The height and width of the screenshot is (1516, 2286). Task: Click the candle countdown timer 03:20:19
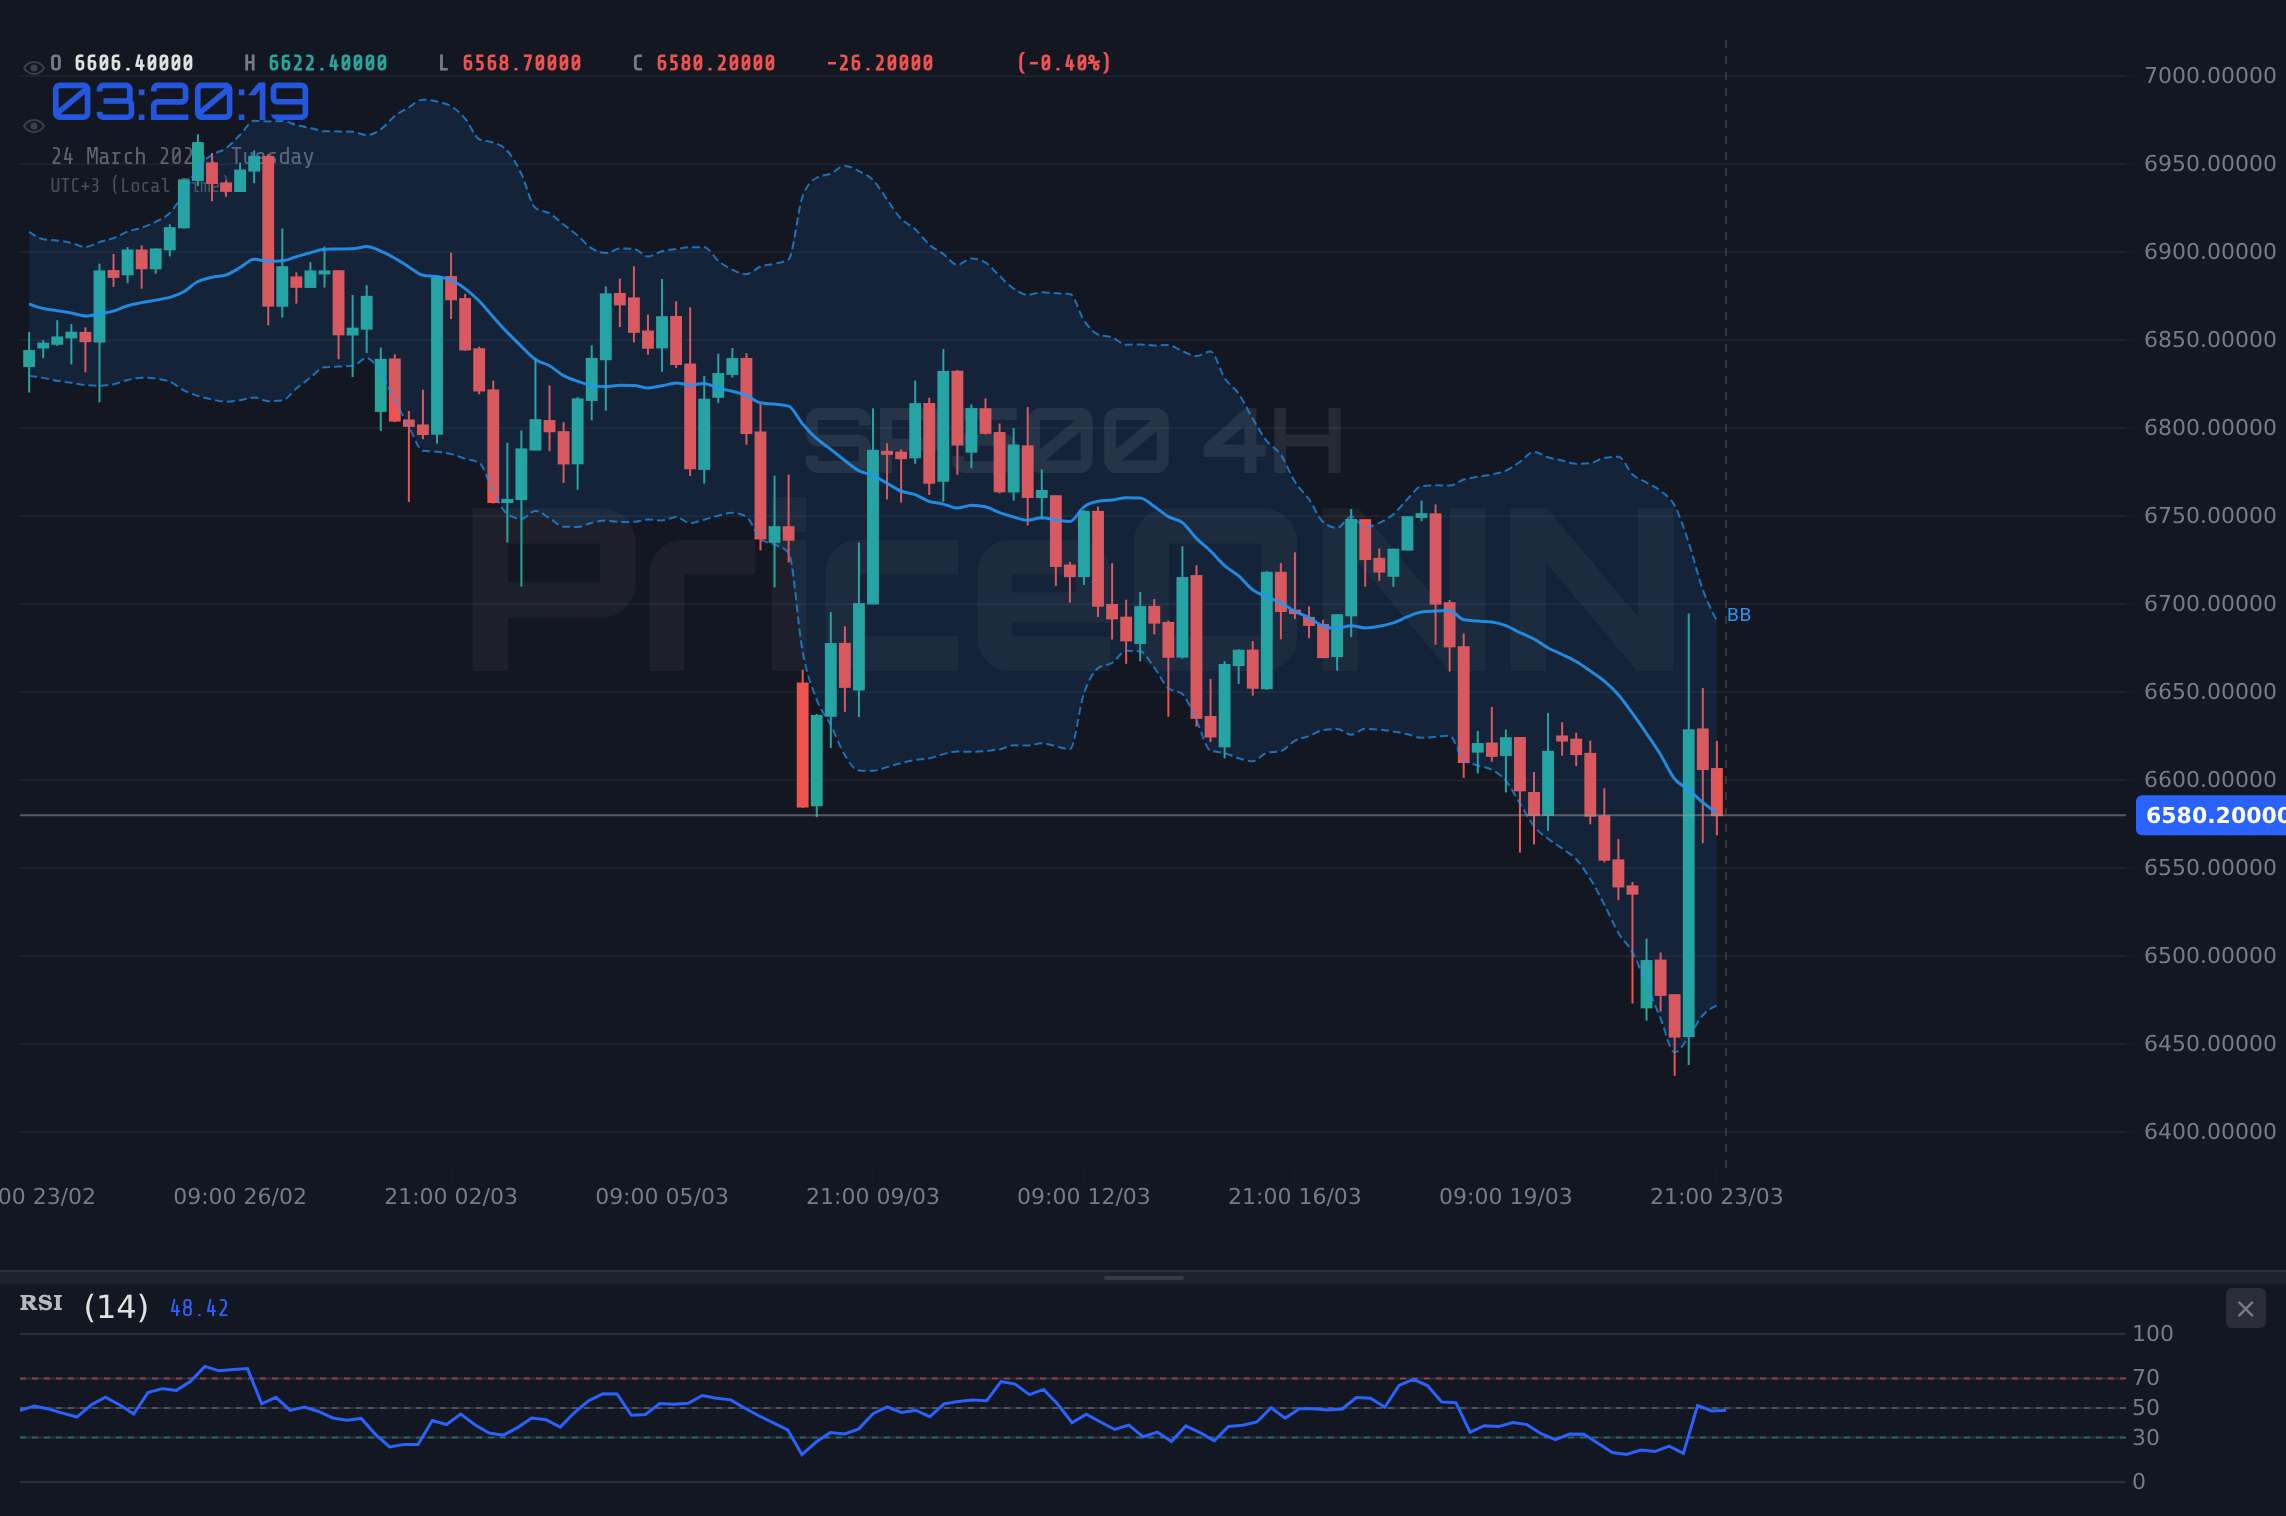pyautogui.click(x=180, y=102)
